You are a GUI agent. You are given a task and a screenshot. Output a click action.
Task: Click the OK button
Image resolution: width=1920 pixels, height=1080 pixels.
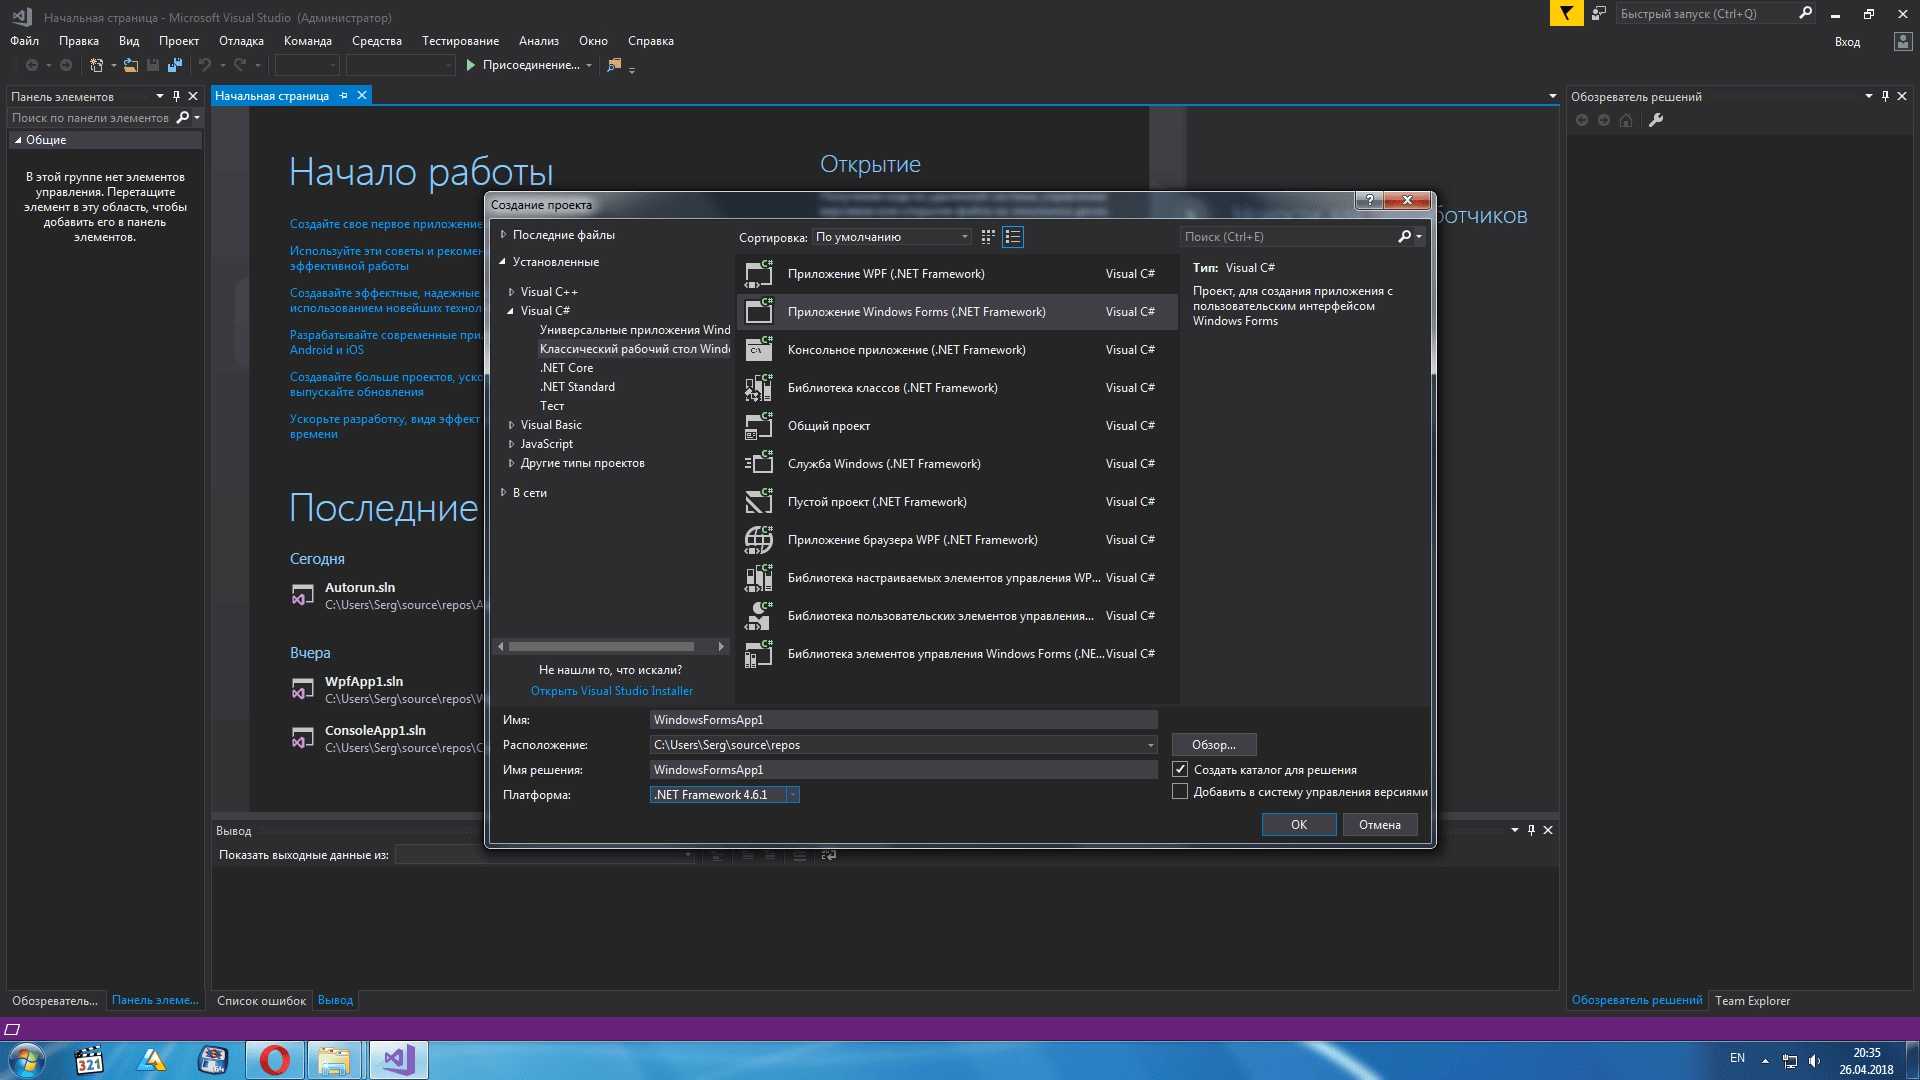tap(1299, 824)
